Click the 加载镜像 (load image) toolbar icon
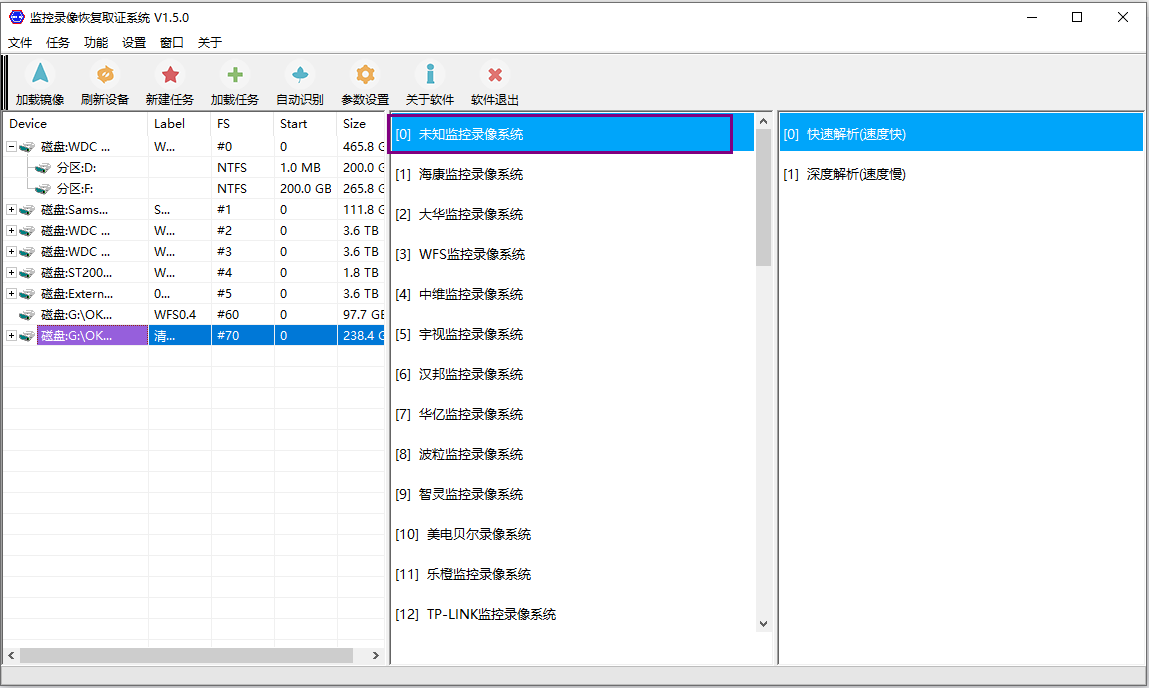Image resolution: width=1149 pixels, height=688 pixels. click(x=39, y=76)
